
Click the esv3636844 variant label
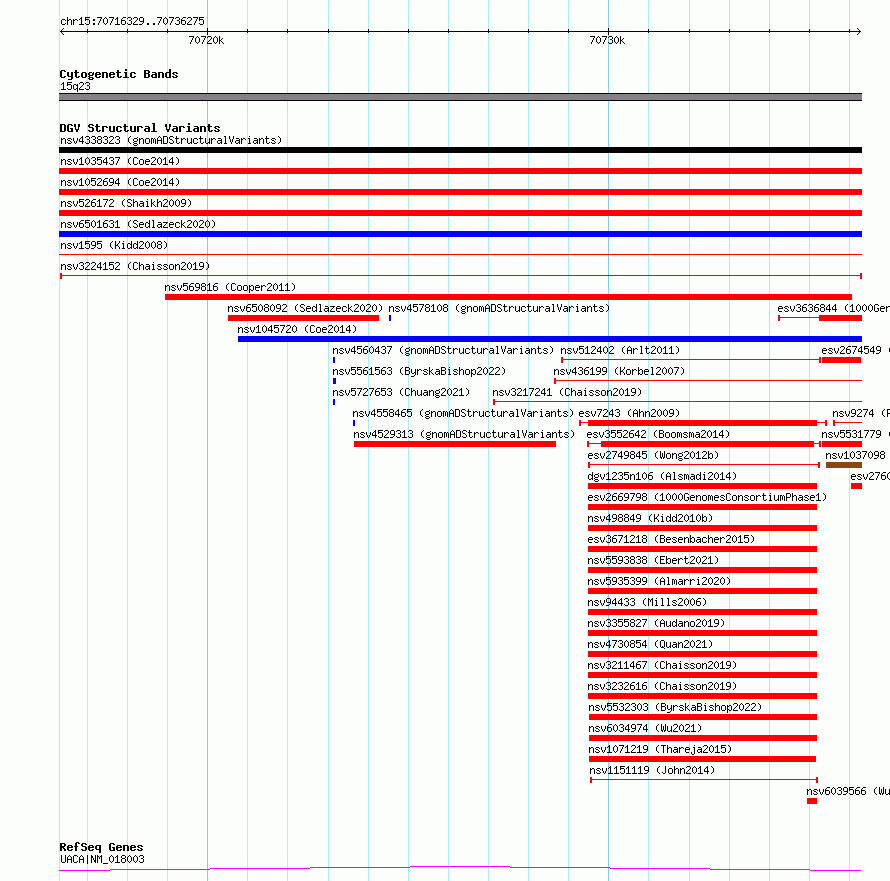833,308
